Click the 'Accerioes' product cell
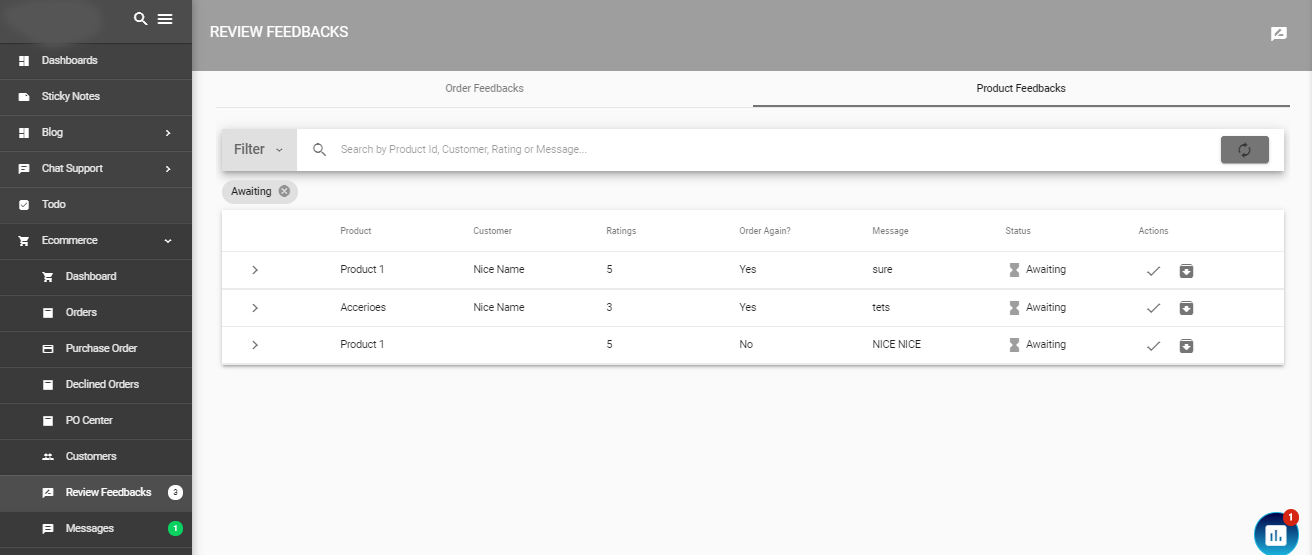1312x555 pixels. point(363,308)
